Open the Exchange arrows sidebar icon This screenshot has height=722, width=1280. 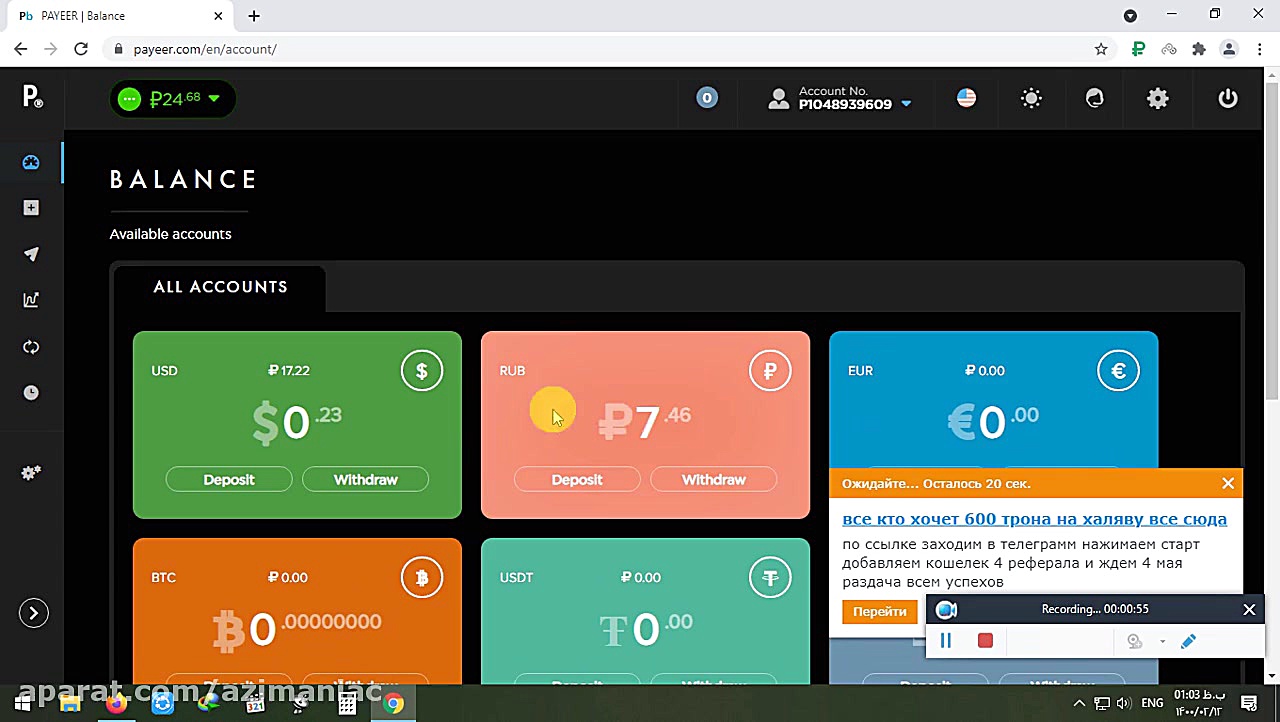click(x=31, y=346)
